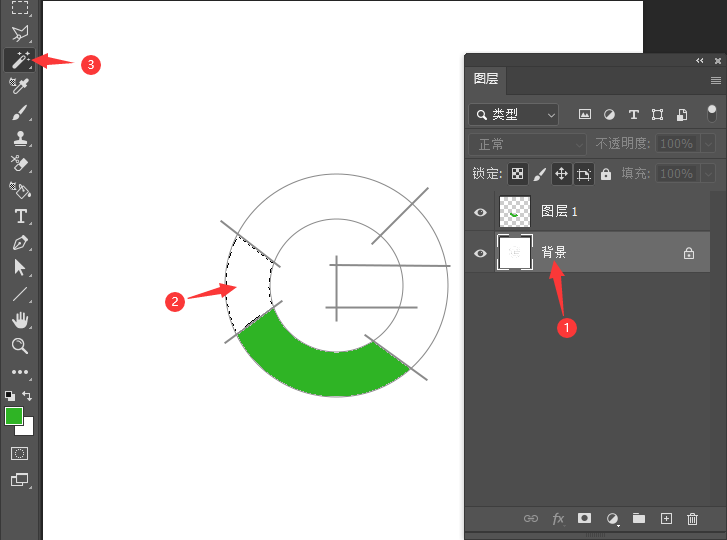Select the Polygonal Lasso tool
727x540 pixels.
19,33
